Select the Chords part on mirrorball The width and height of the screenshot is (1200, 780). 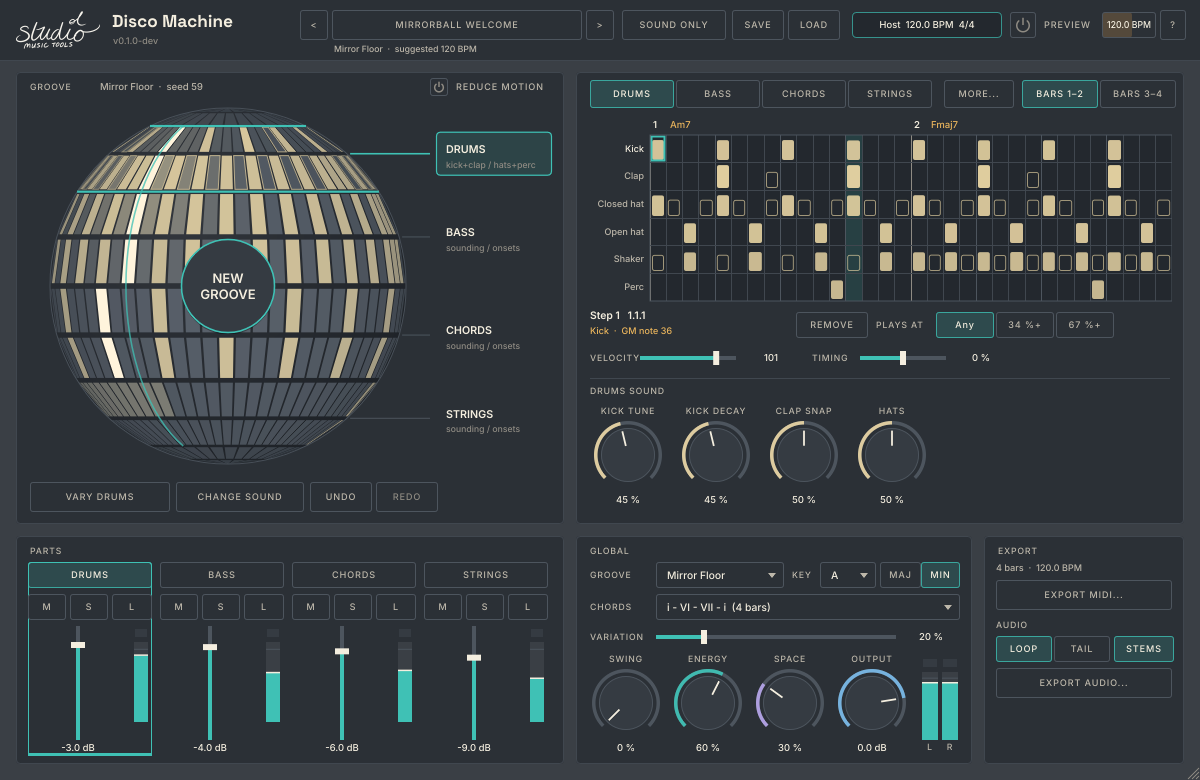(483, 337)
